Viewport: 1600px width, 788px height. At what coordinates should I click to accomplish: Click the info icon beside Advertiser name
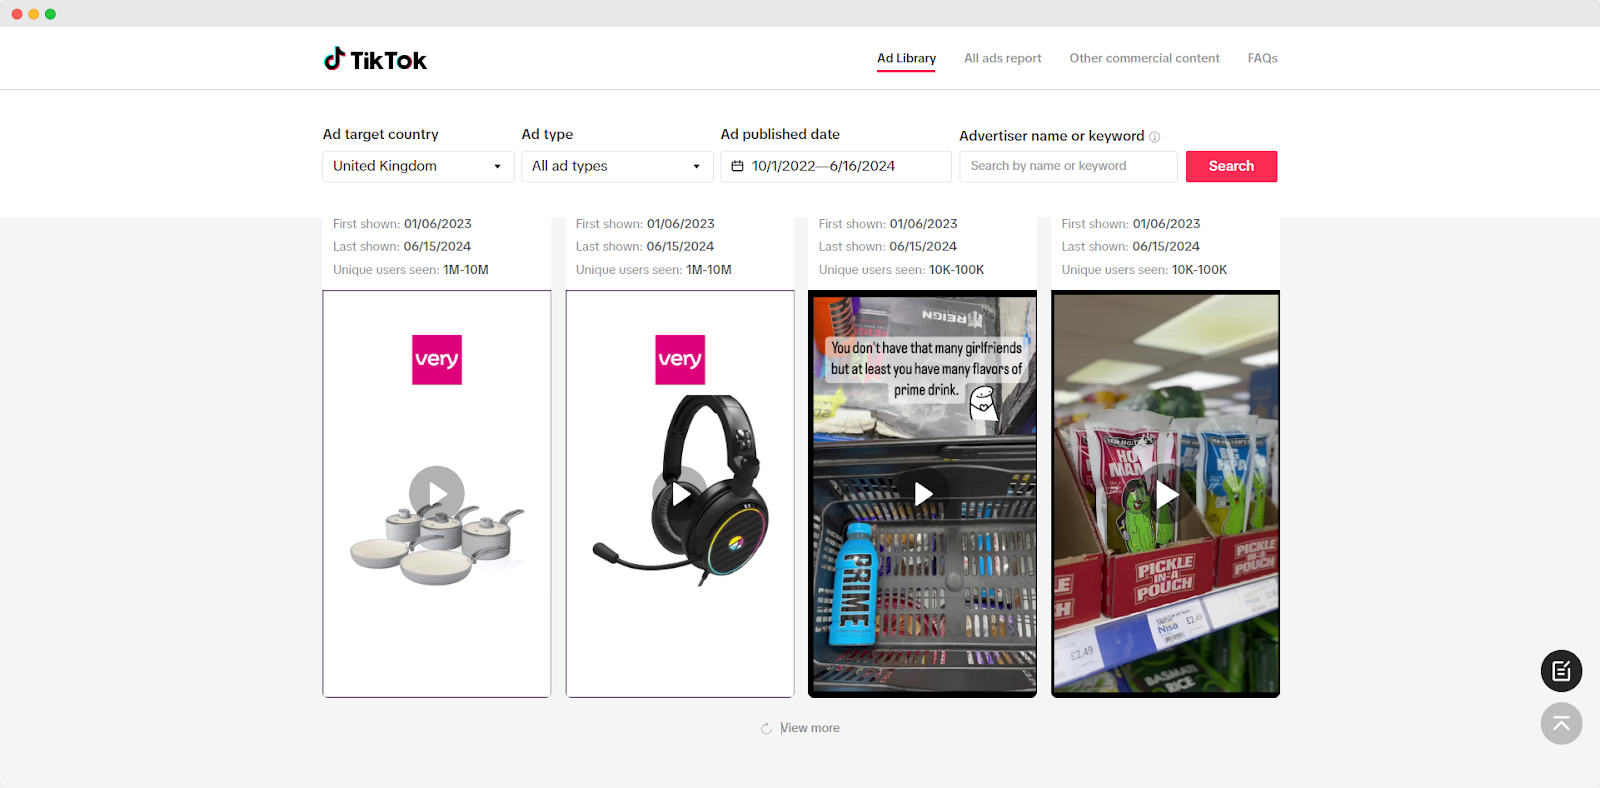click(1155, 137)
